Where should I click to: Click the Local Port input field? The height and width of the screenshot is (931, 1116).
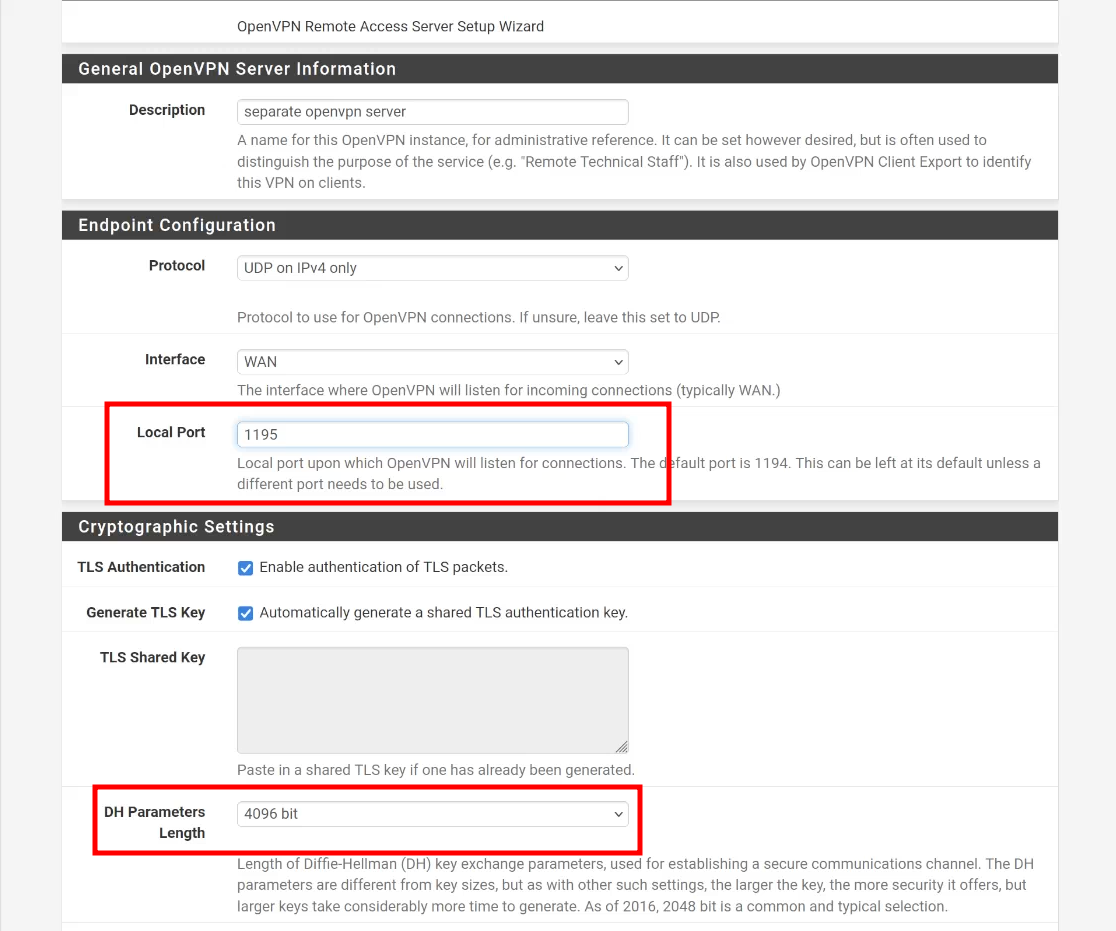tap(432, 435)
